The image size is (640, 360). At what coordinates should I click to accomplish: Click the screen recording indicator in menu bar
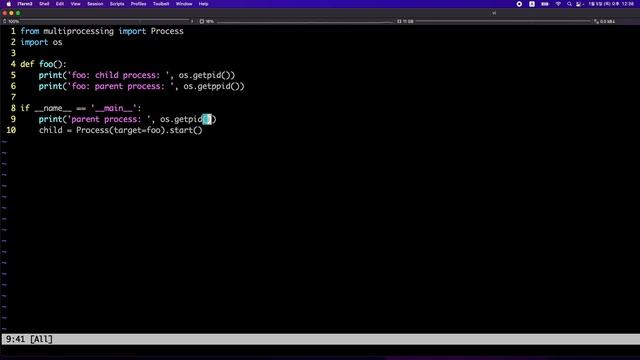[x=519, y=4]
